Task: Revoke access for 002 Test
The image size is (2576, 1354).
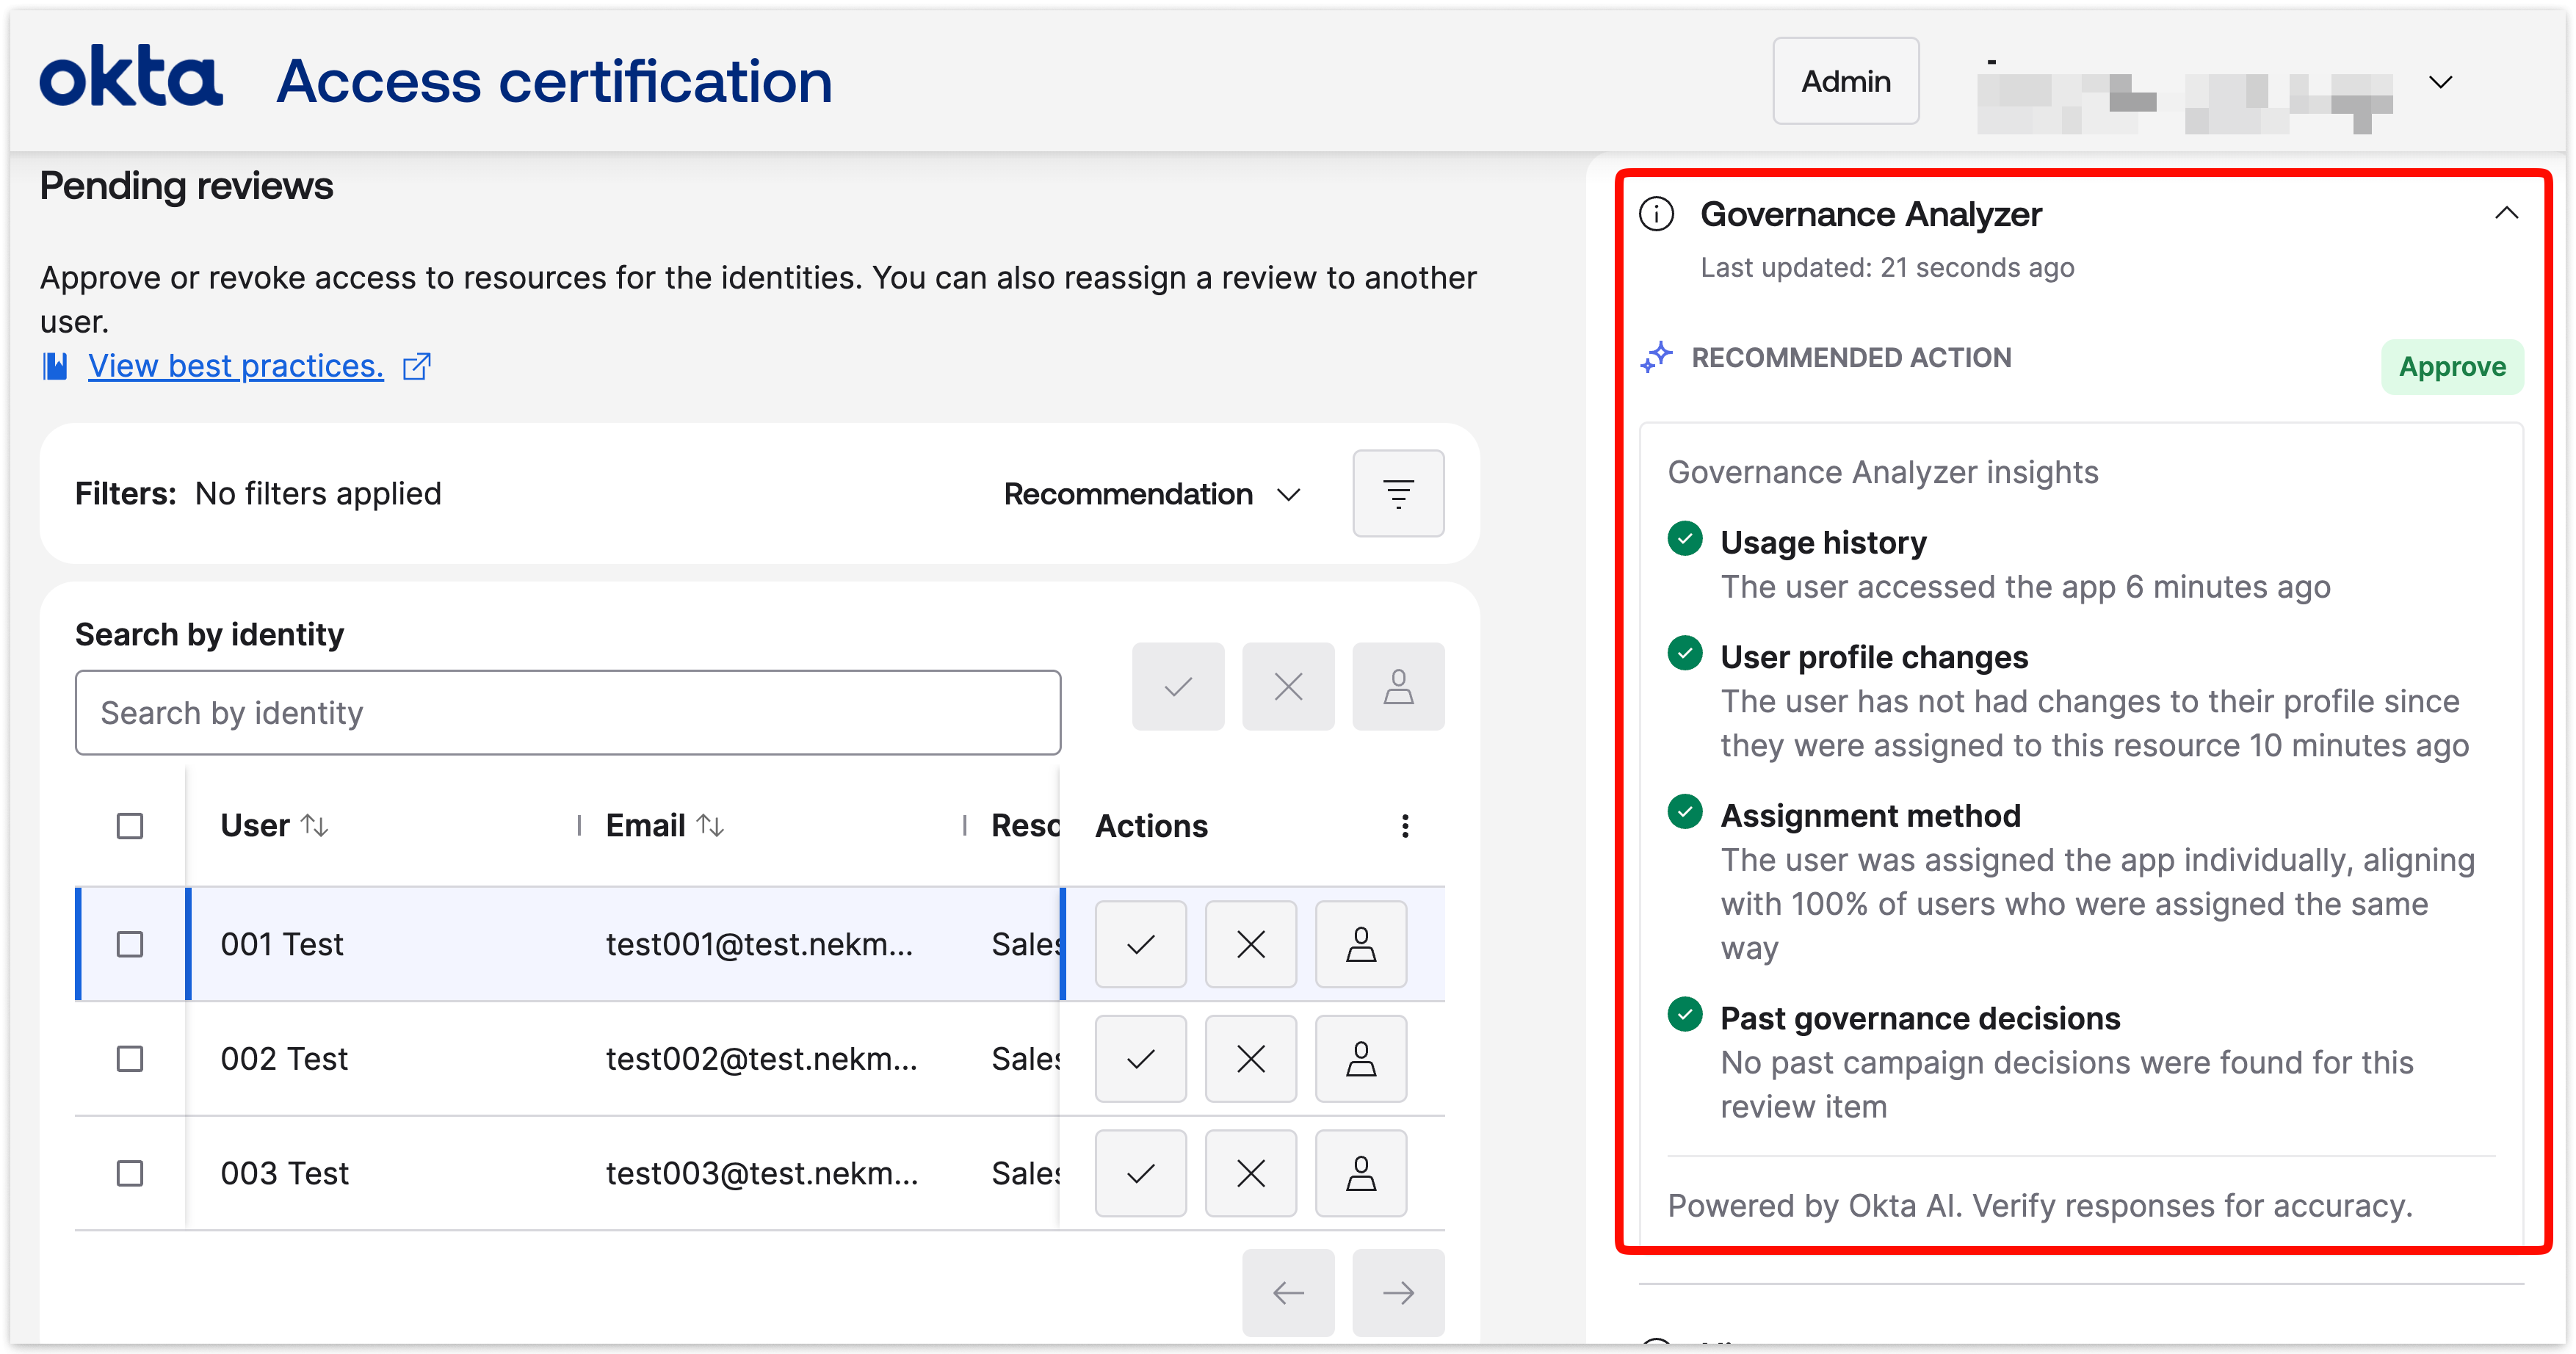Action: [x=1251, y=1059]
